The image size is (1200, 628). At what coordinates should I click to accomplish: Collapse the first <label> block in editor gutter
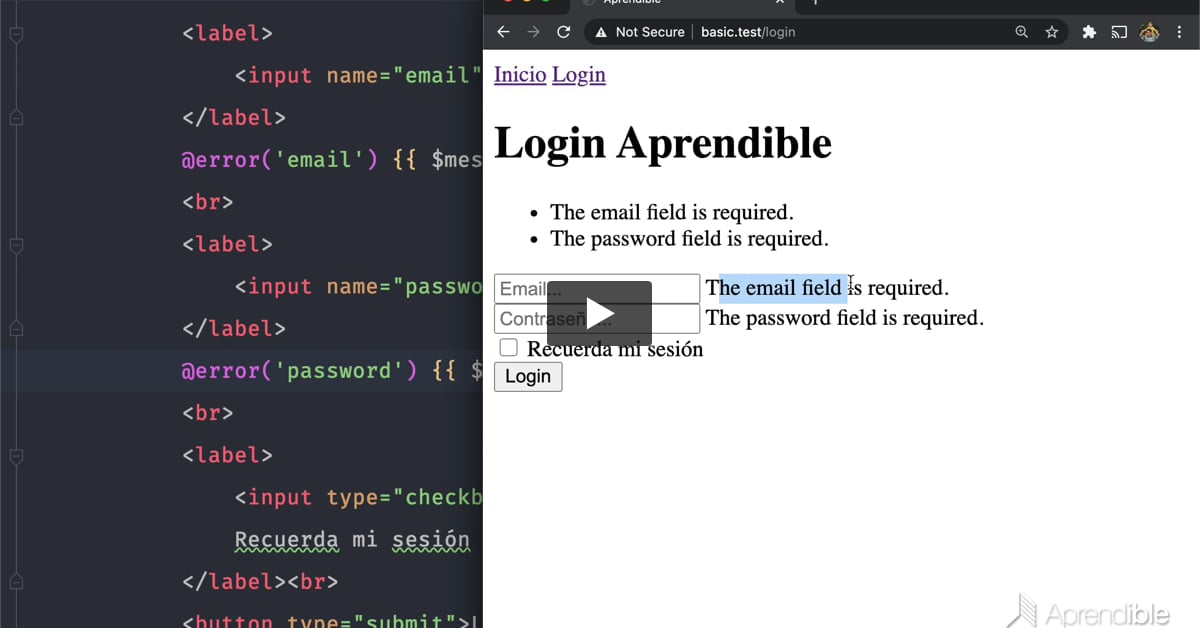[x=16, y=34]
